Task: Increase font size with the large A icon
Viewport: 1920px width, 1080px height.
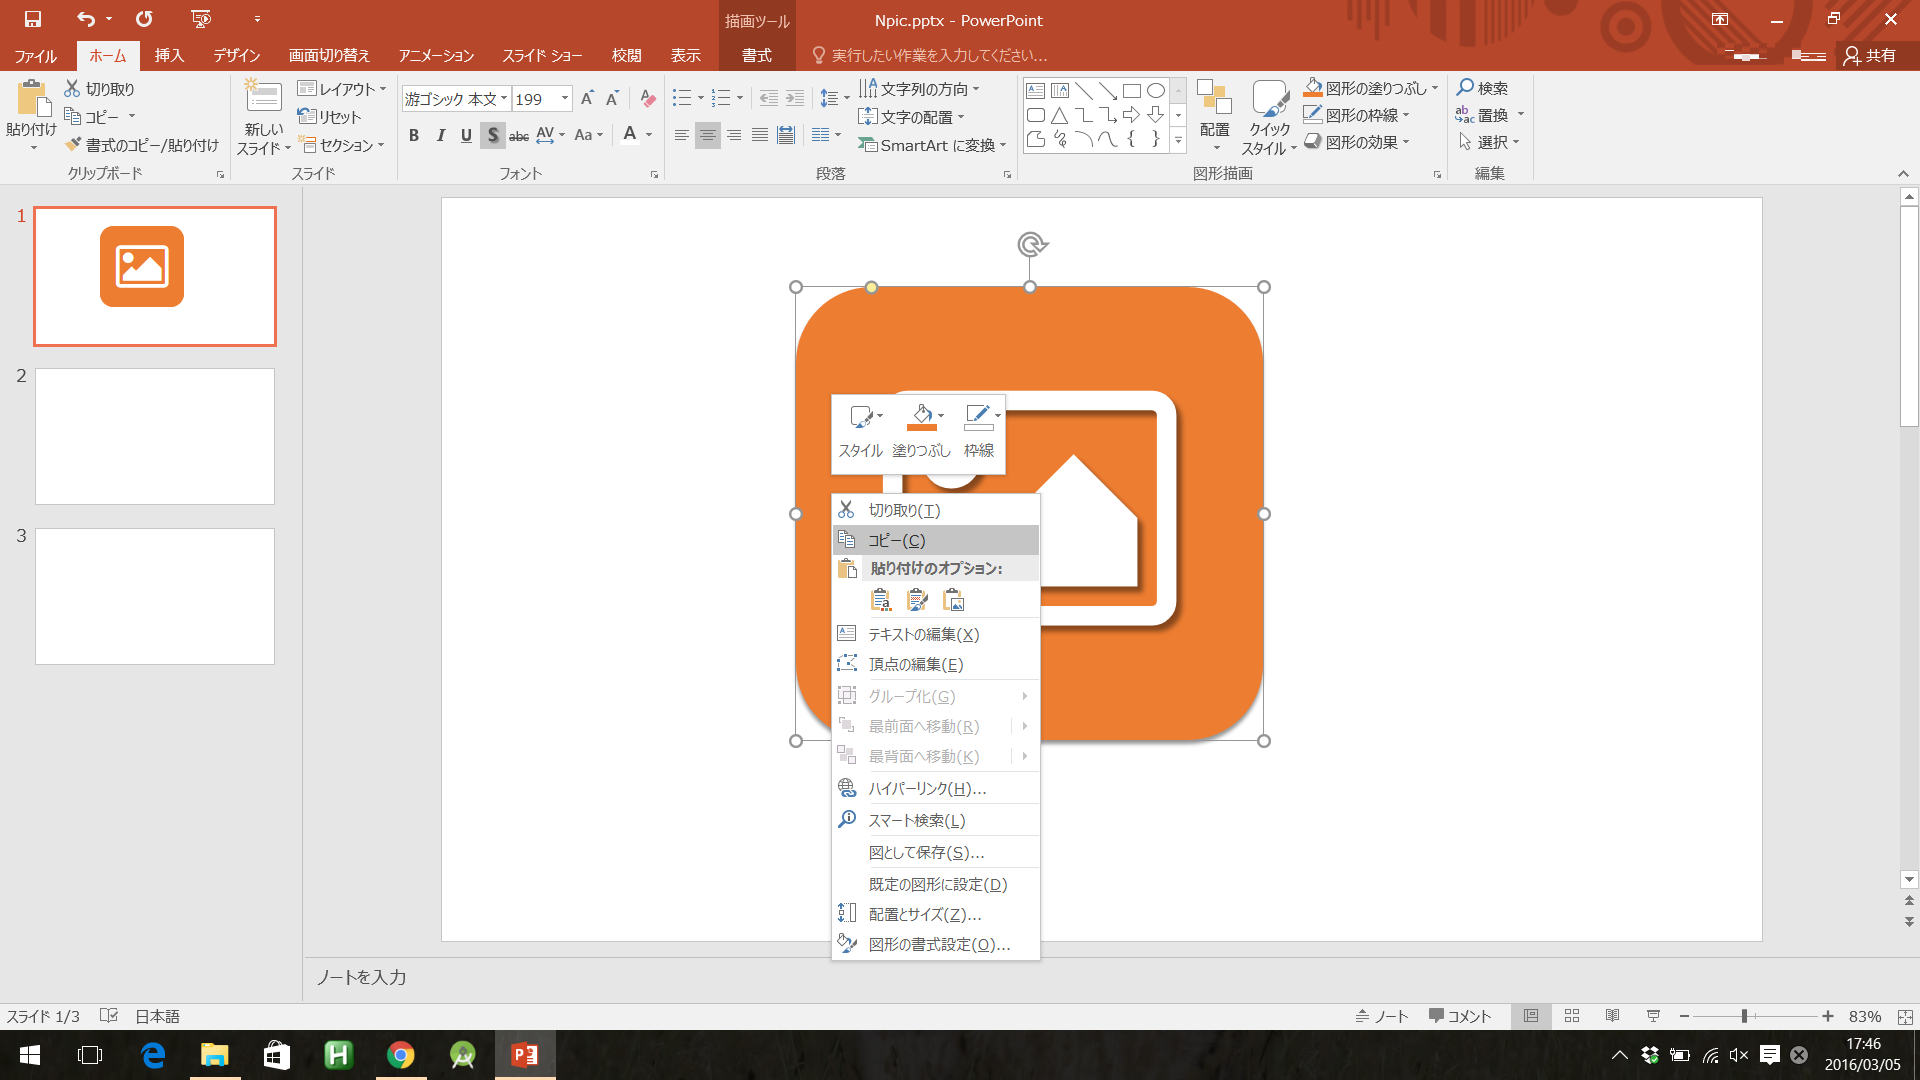Action: pyautogui.click(x=587, y=98)
